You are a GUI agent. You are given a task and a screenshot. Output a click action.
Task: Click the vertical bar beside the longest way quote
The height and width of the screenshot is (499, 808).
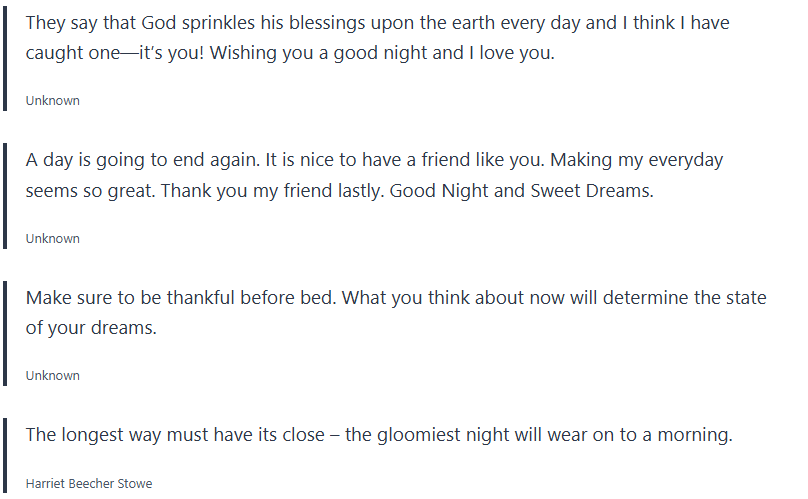(5, 457)
